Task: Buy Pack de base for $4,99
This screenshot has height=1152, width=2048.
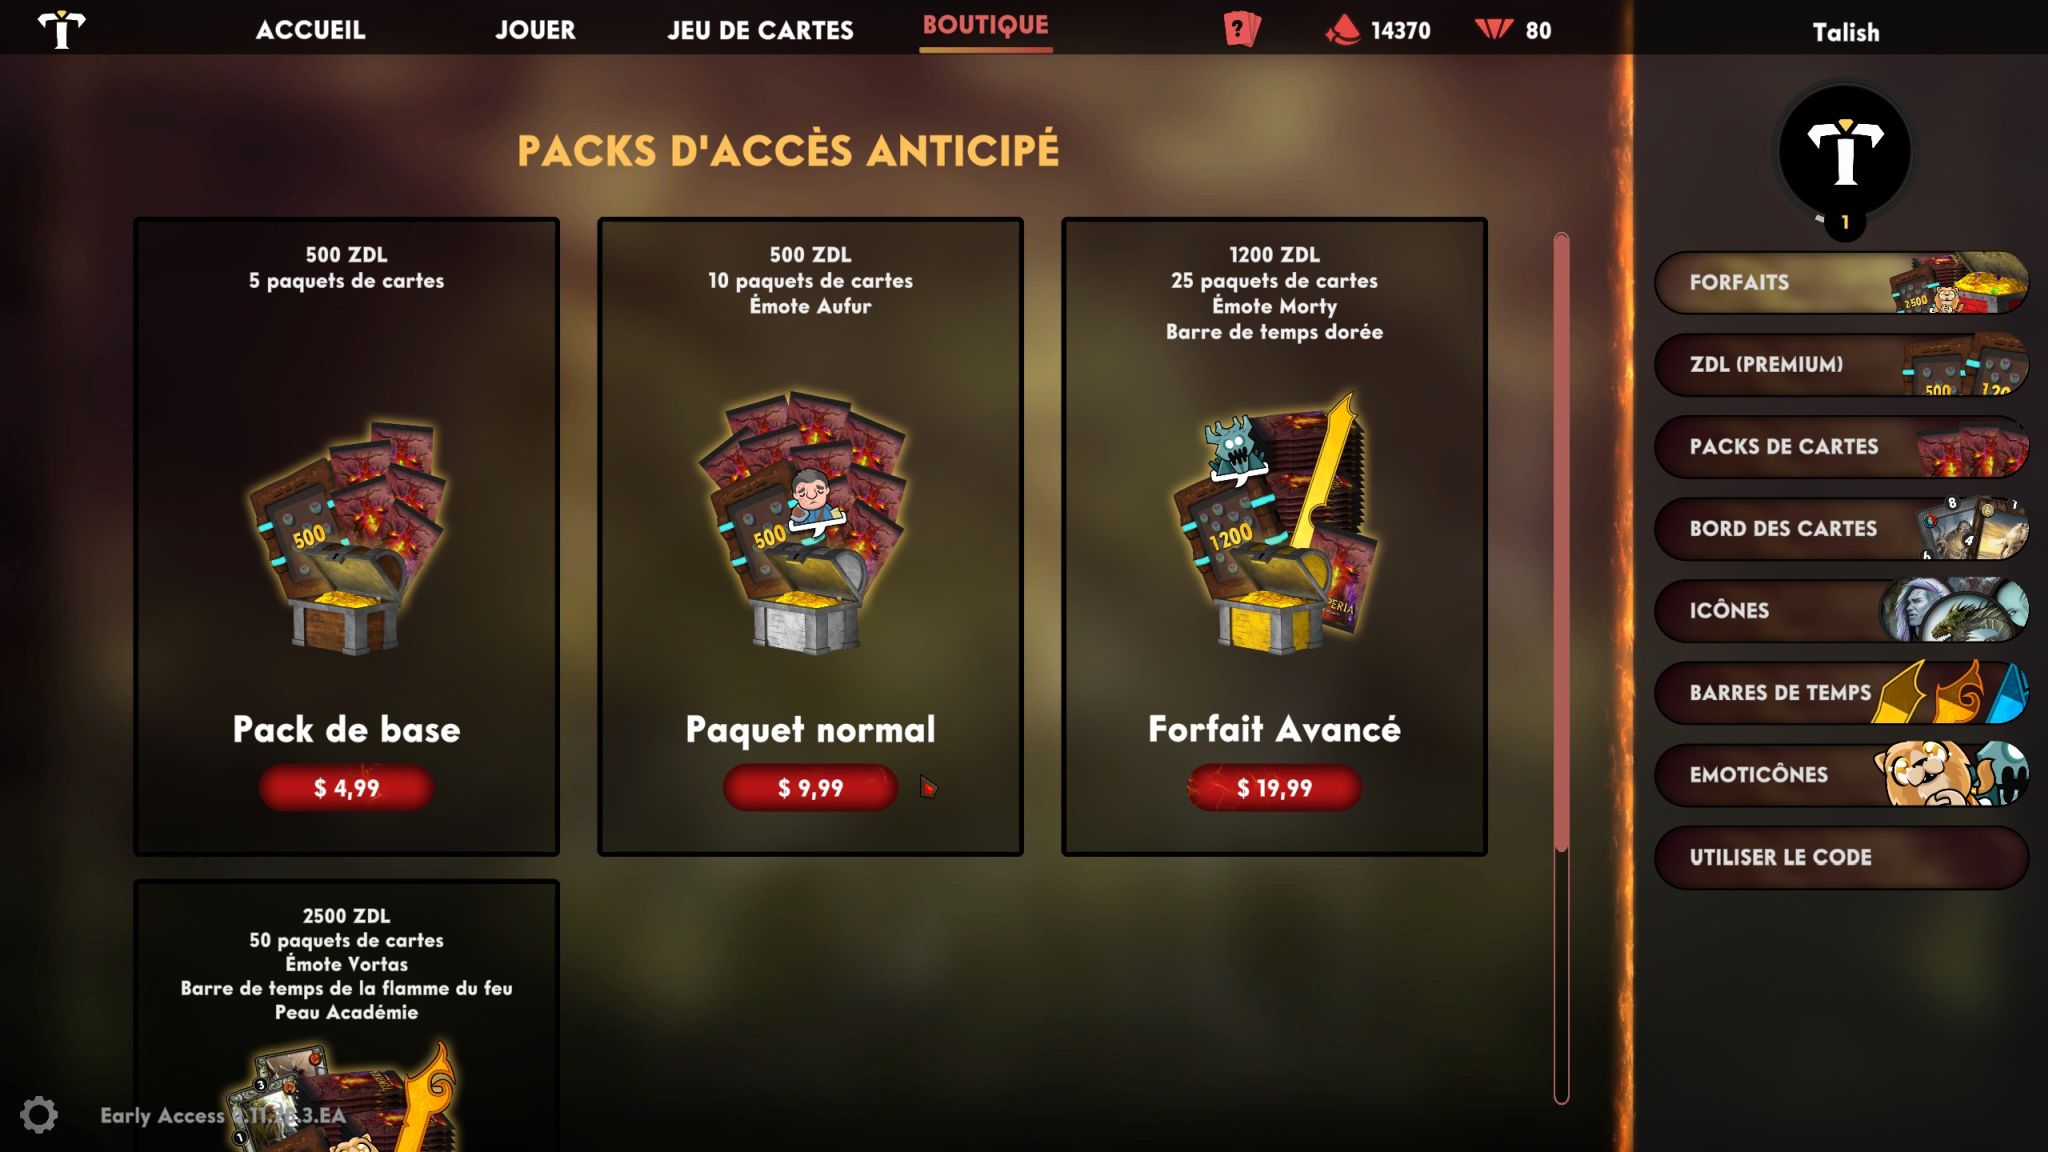Action: point(346,788)
